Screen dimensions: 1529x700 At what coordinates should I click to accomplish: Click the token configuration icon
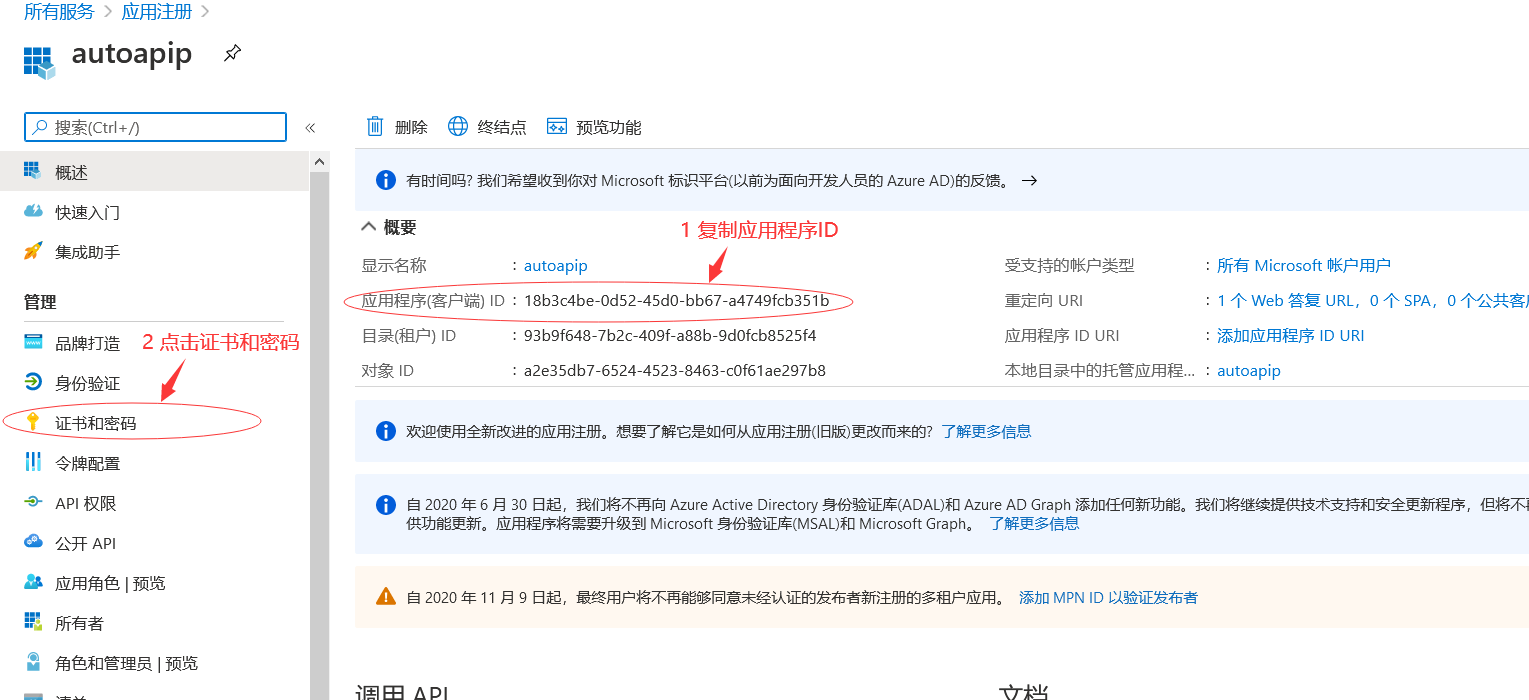pos(33,462)
